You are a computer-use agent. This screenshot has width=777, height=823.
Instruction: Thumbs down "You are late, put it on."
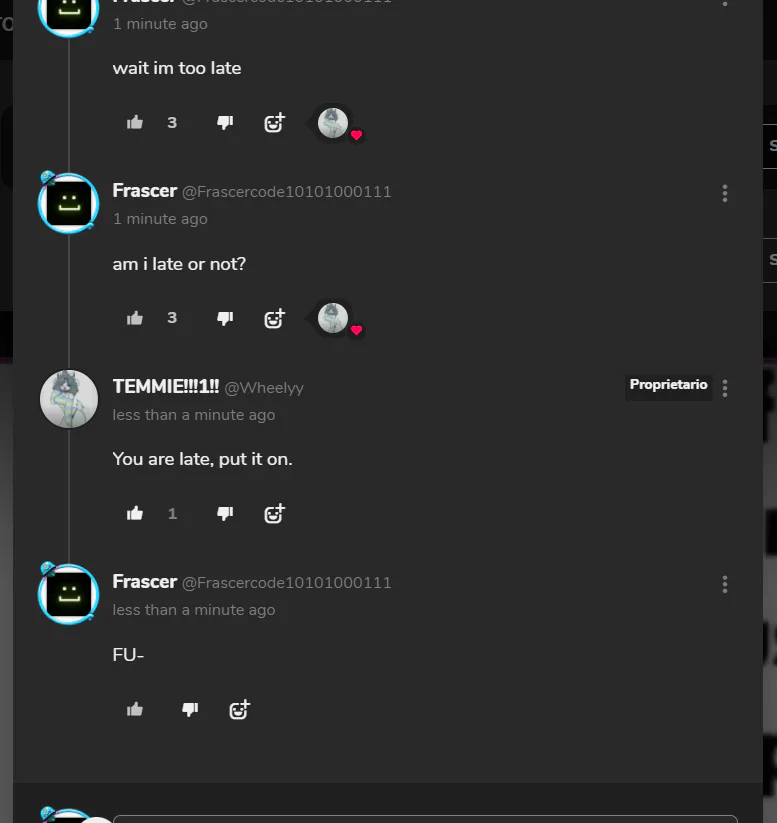pyautogui.click(x=225, y=513)
